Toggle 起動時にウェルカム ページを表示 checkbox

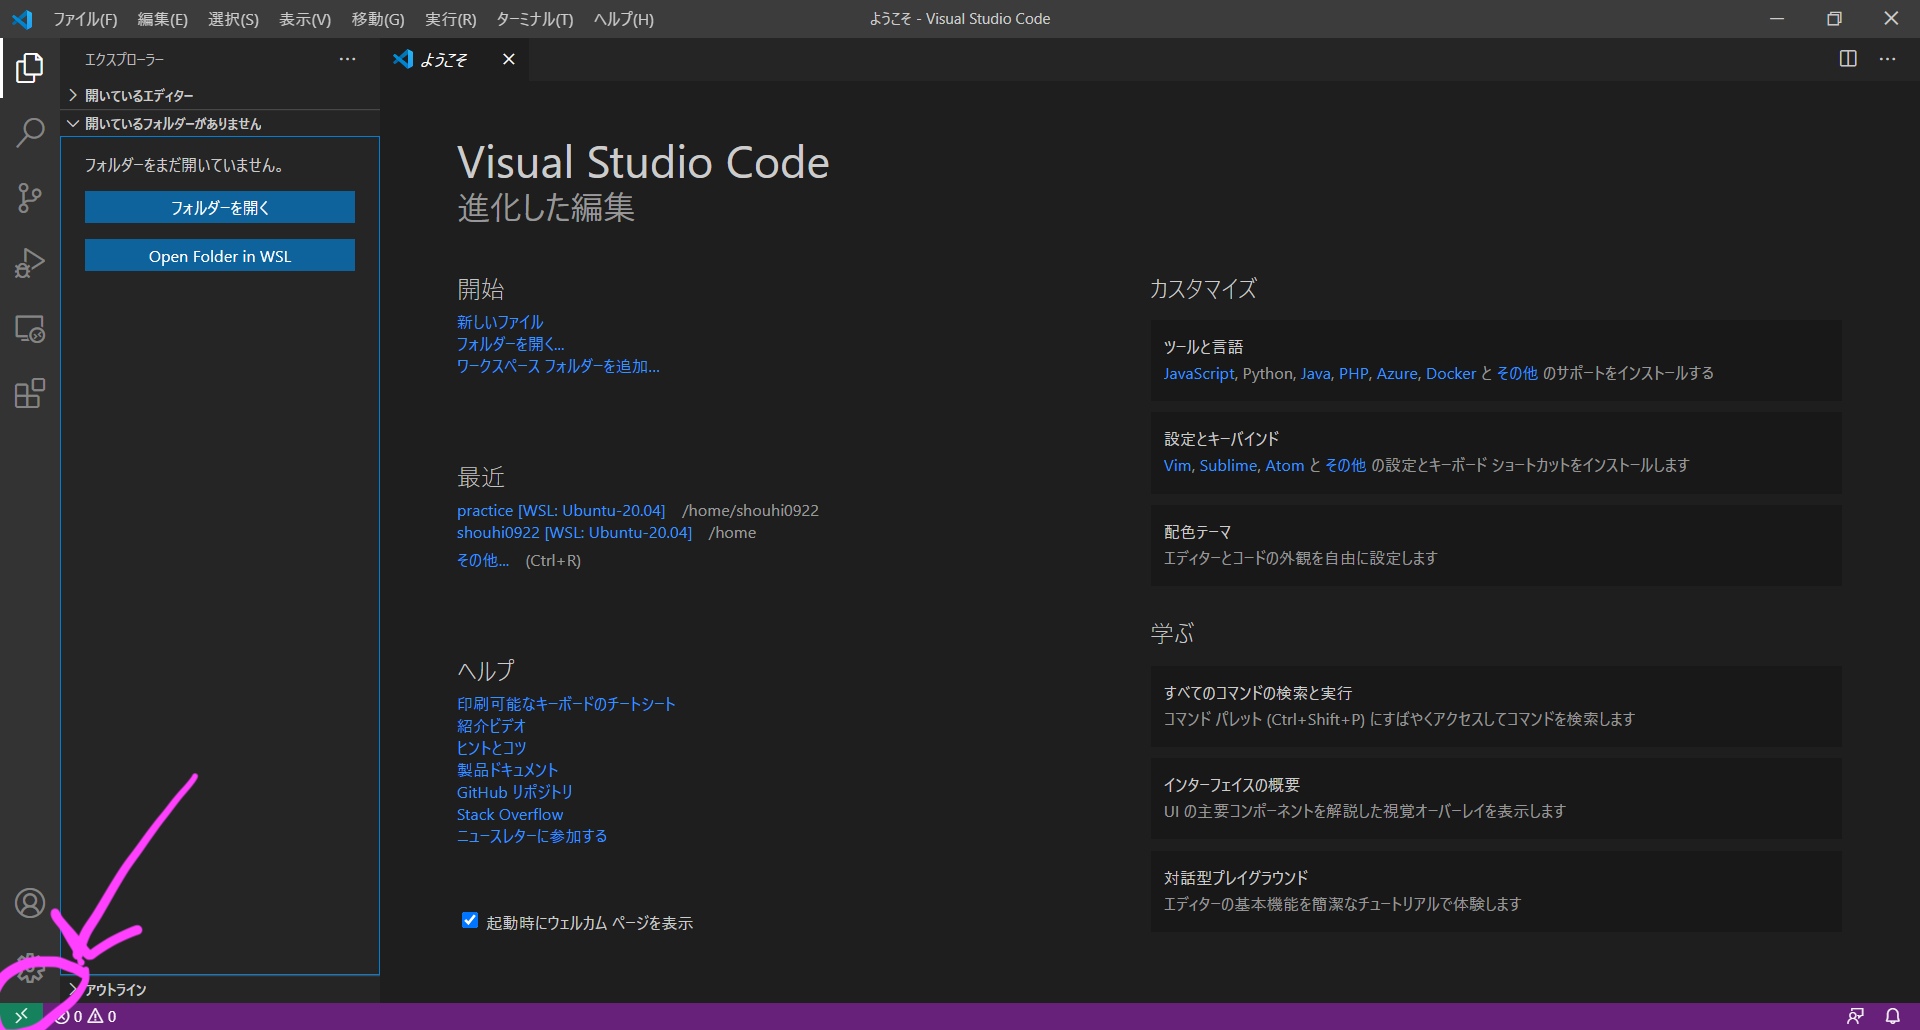(x=470, y=920)
